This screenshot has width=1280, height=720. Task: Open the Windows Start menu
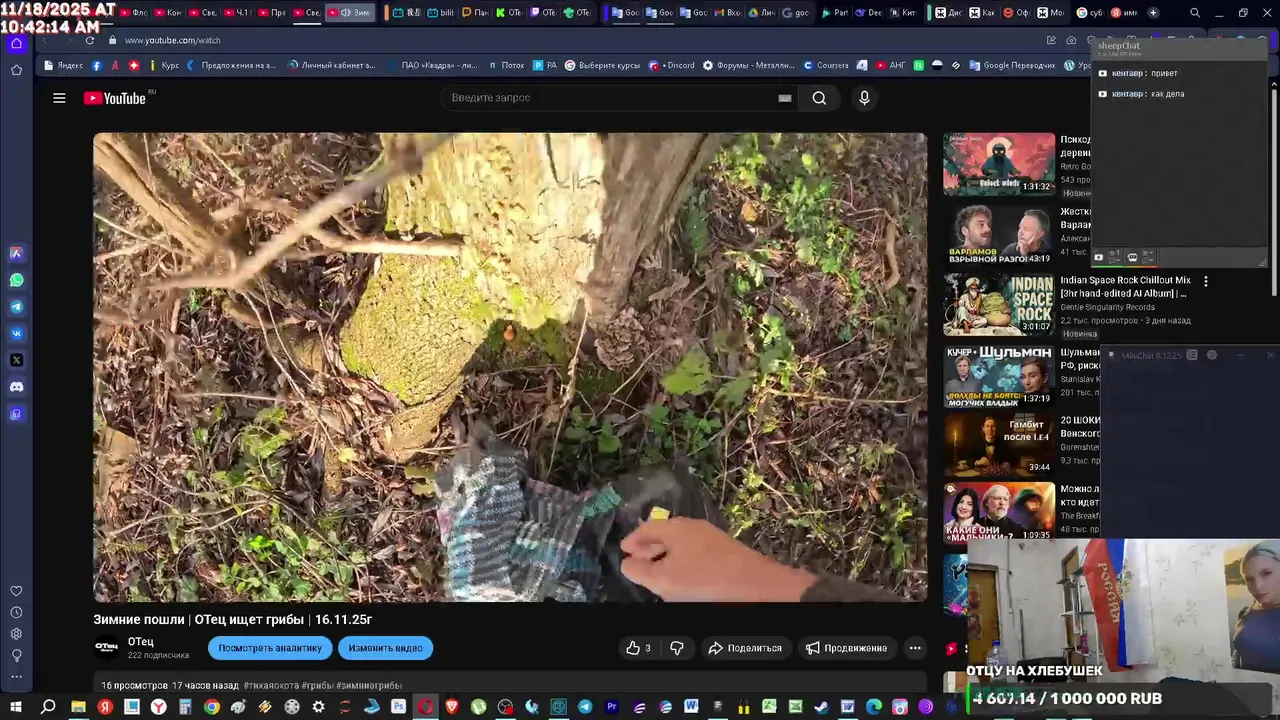16,707
